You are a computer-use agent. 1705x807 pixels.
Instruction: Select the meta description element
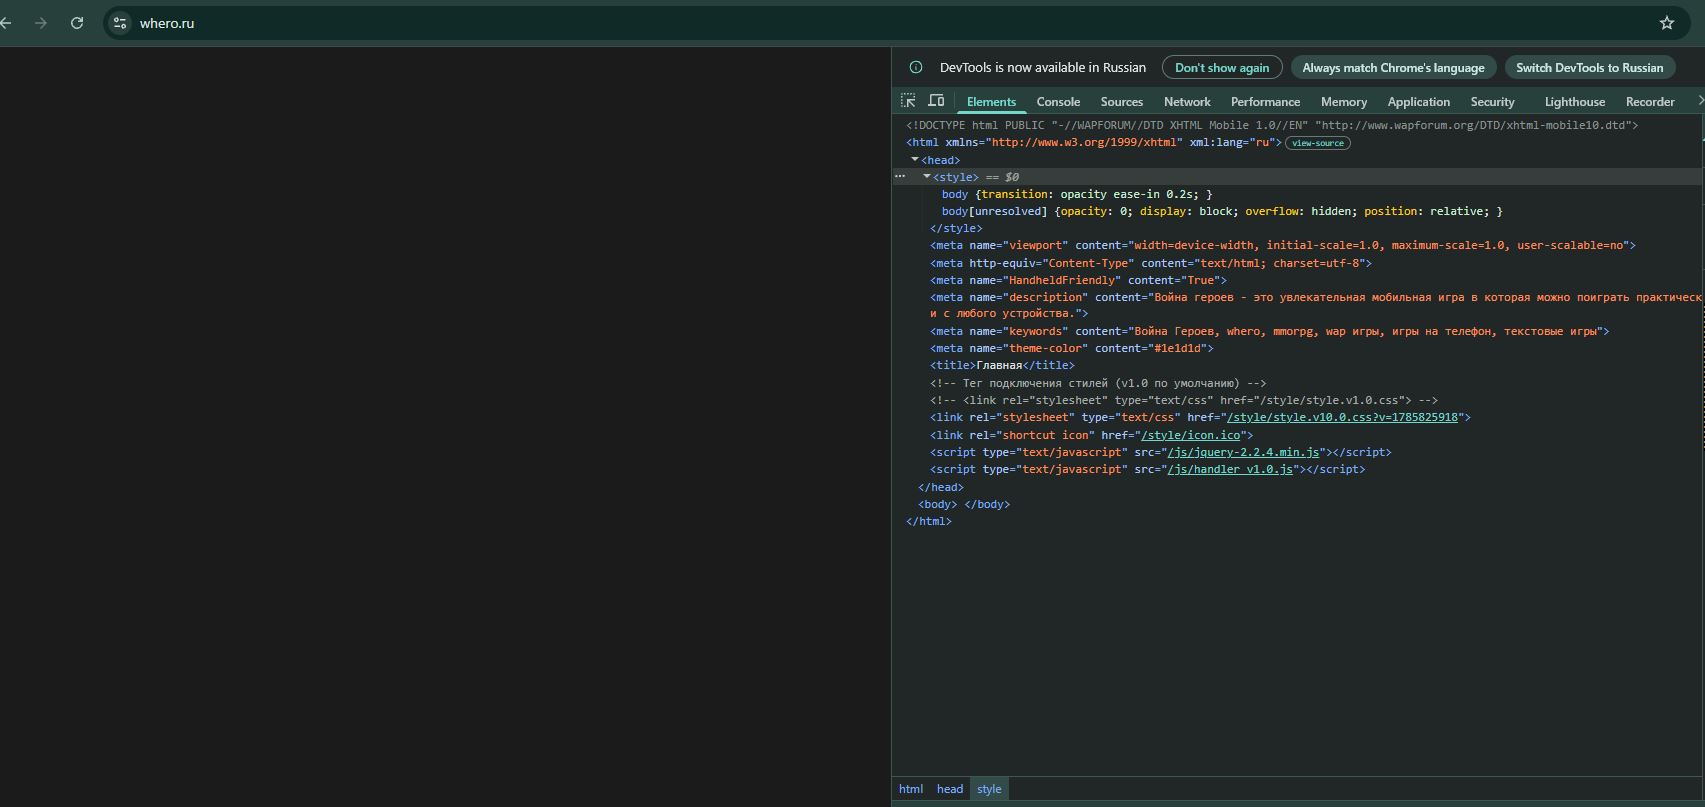1315,305
